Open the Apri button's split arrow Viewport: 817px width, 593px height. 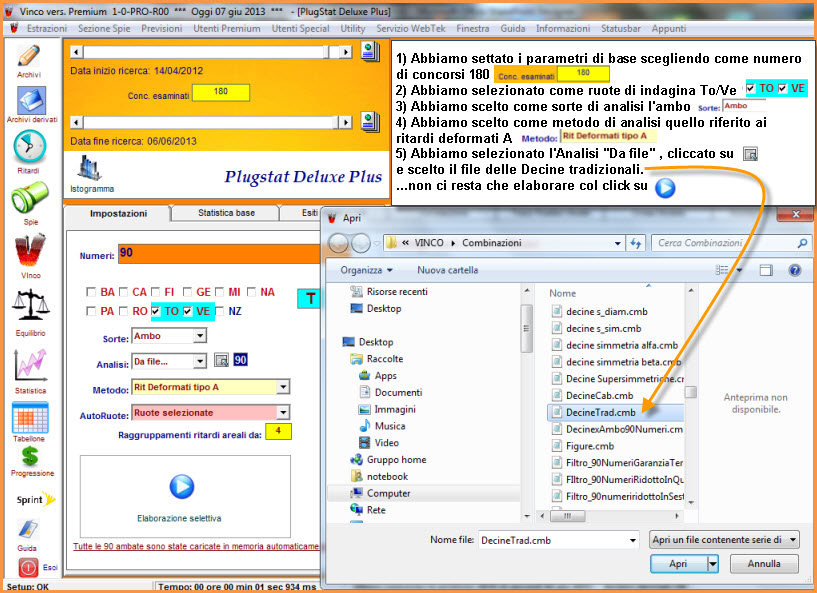712,563
